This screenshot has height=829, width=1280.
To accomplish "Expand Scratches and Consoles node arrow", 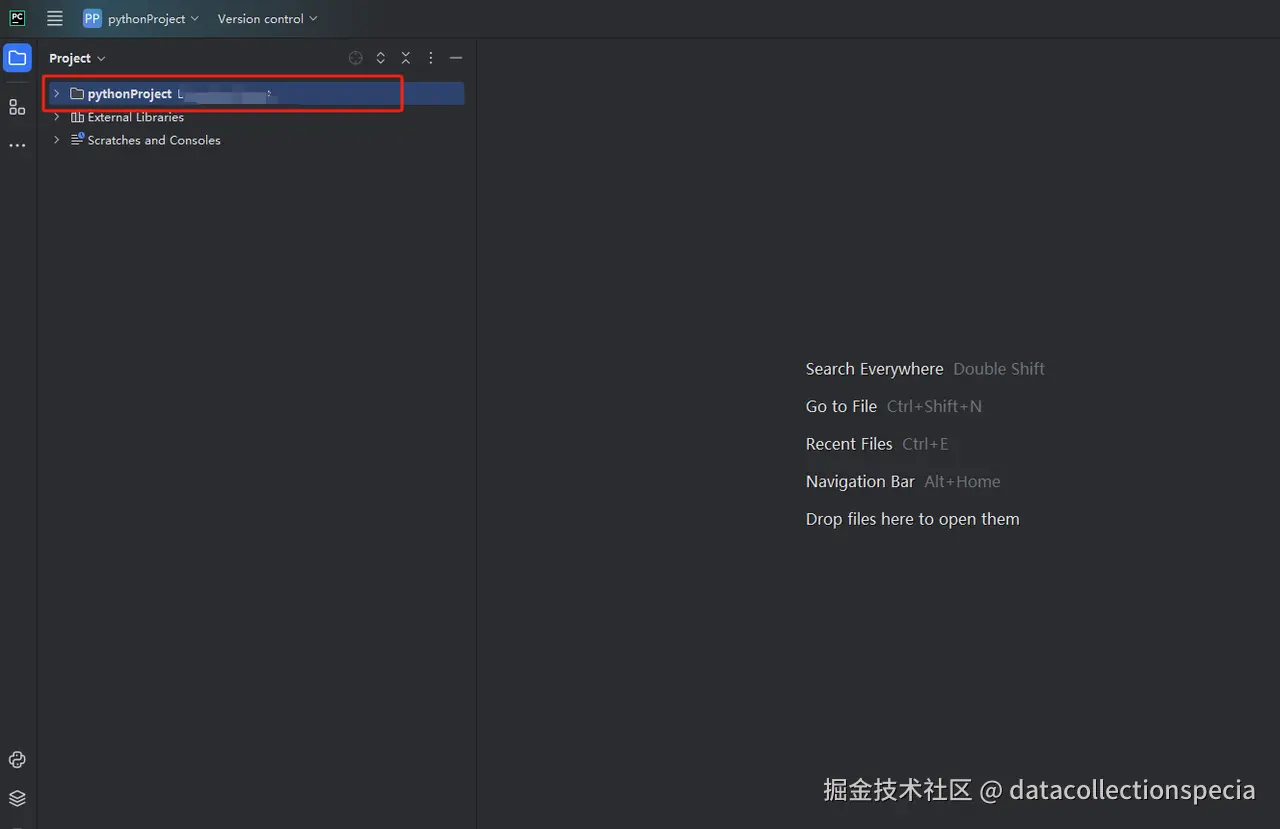I will [x=56, y=140].
